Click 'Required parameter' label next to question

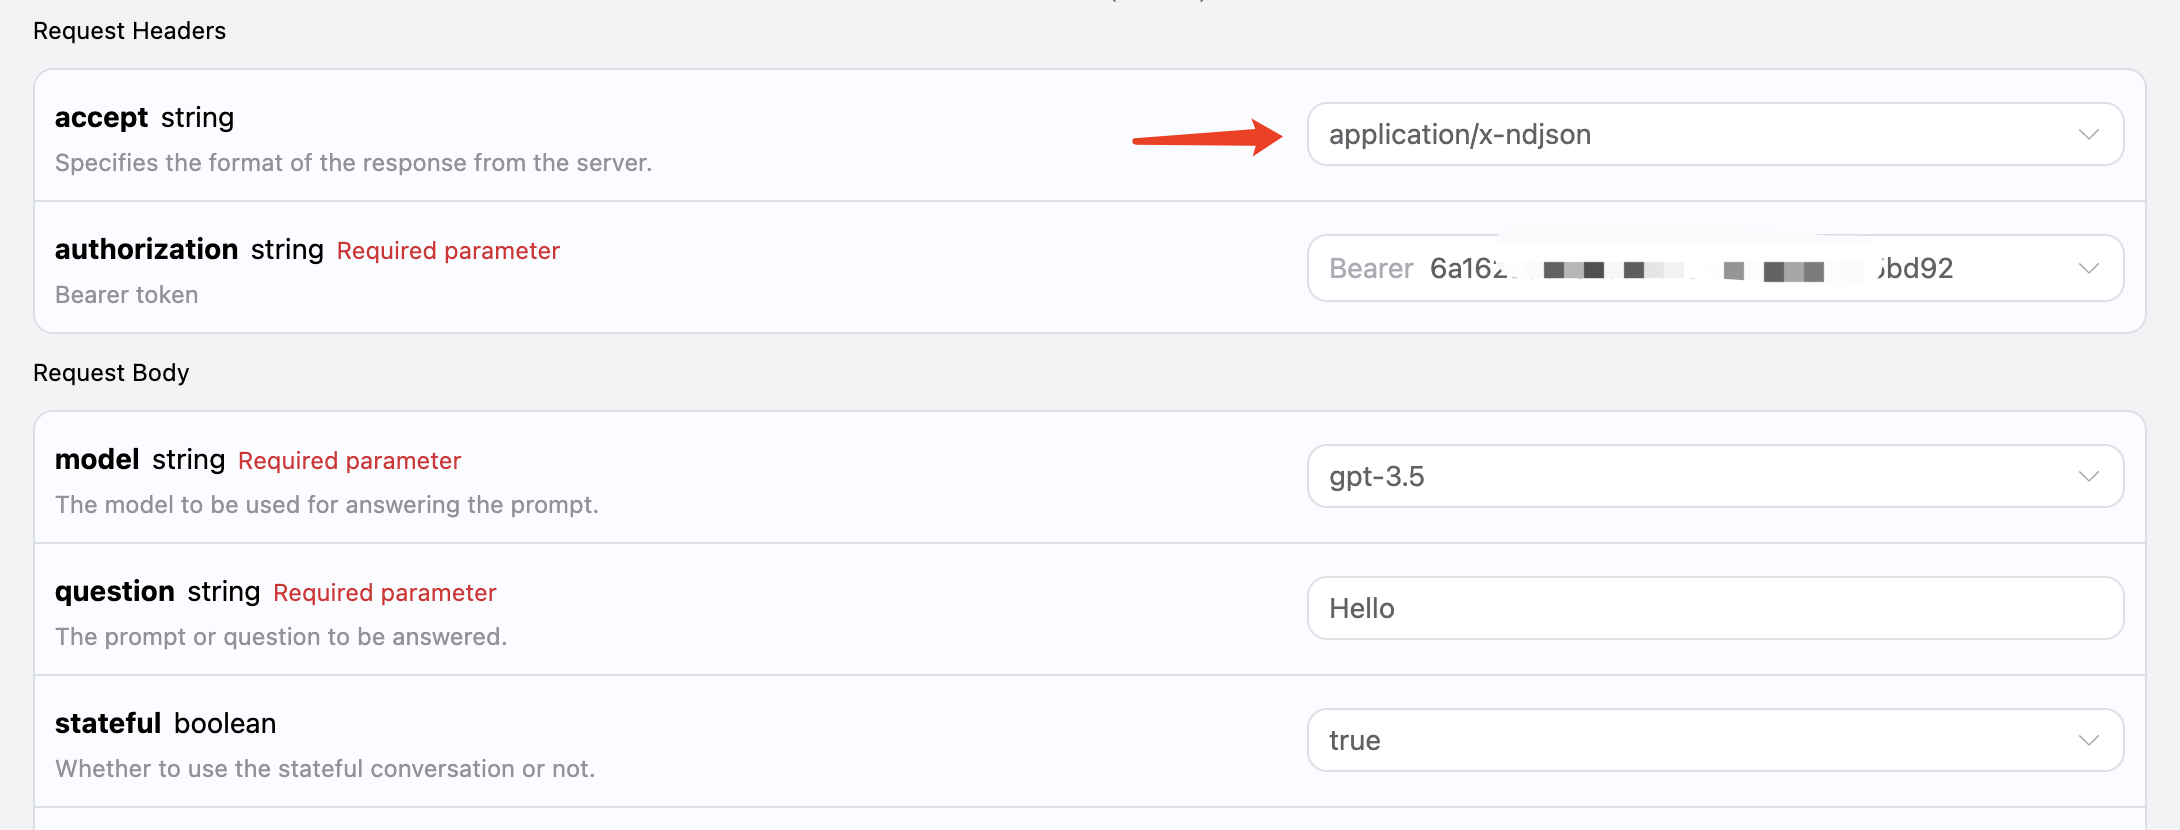coord(384,593)
